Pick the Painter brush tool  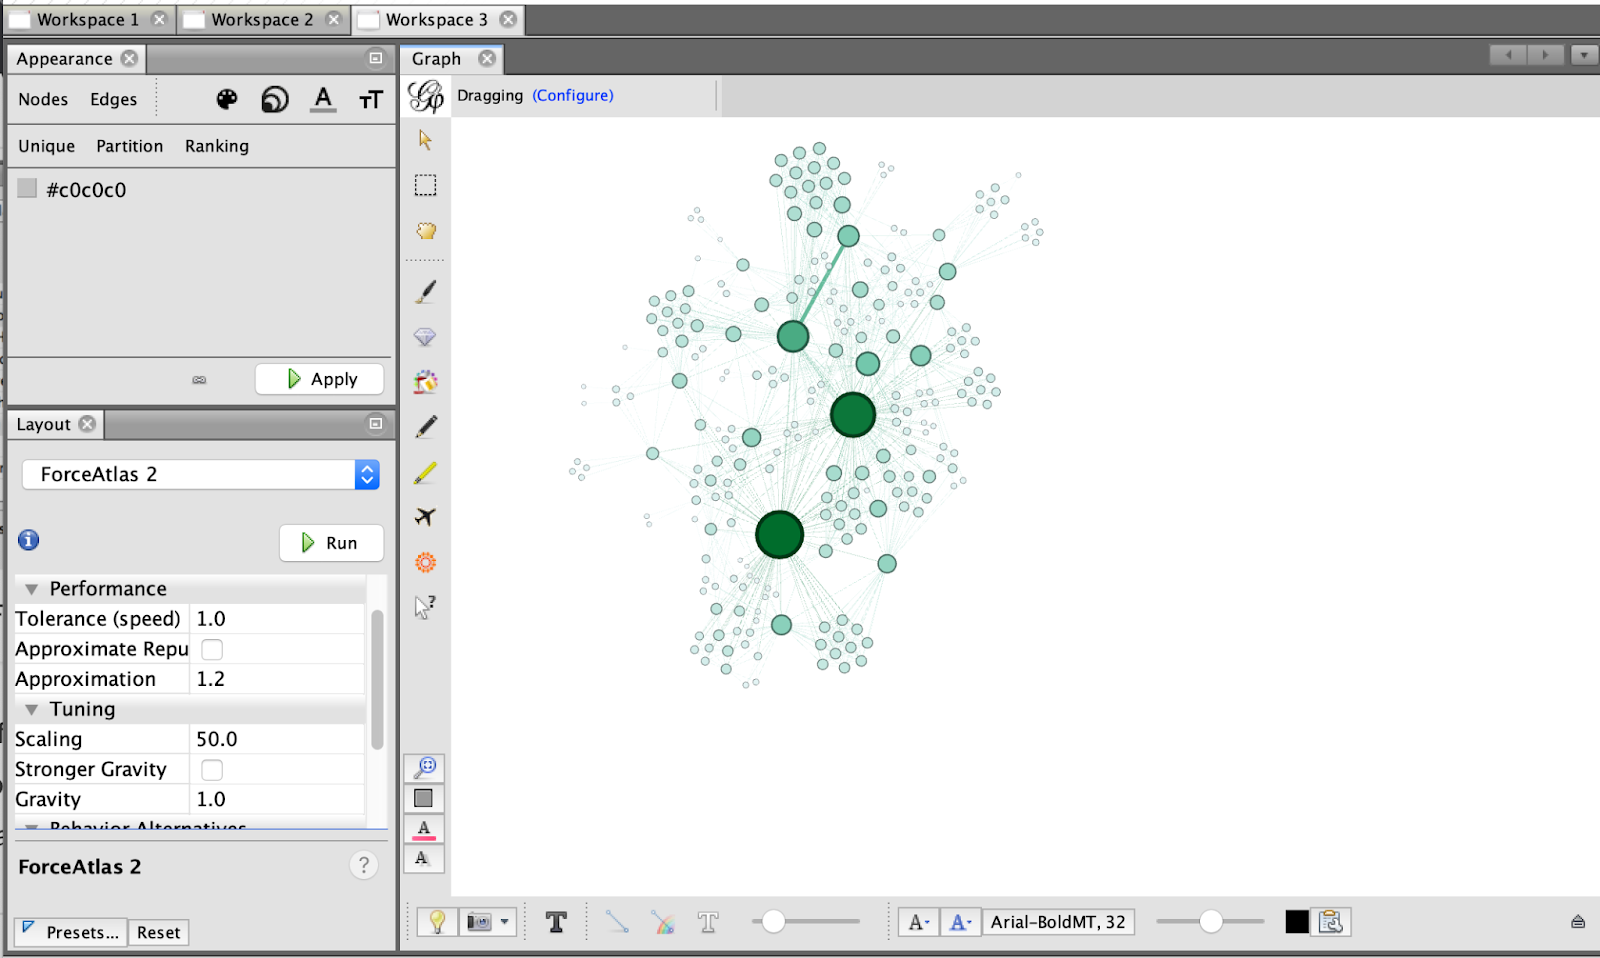[425, 291]
